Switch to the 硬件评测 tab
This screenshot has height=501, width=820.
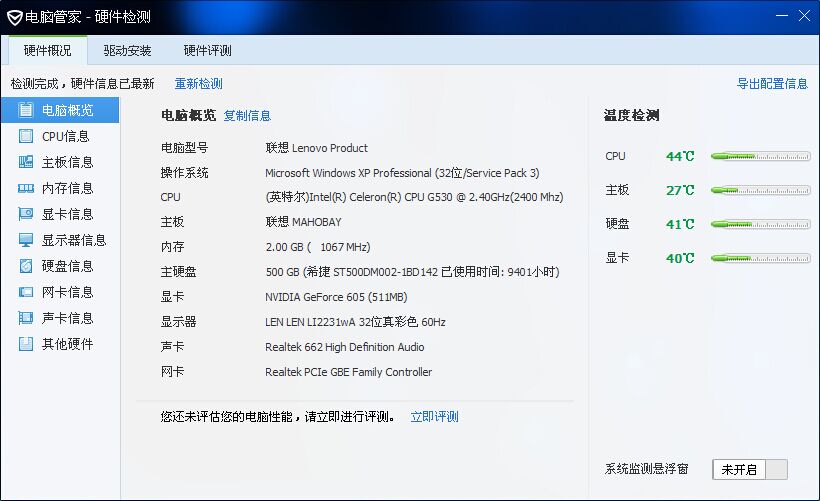coord(207,50)
